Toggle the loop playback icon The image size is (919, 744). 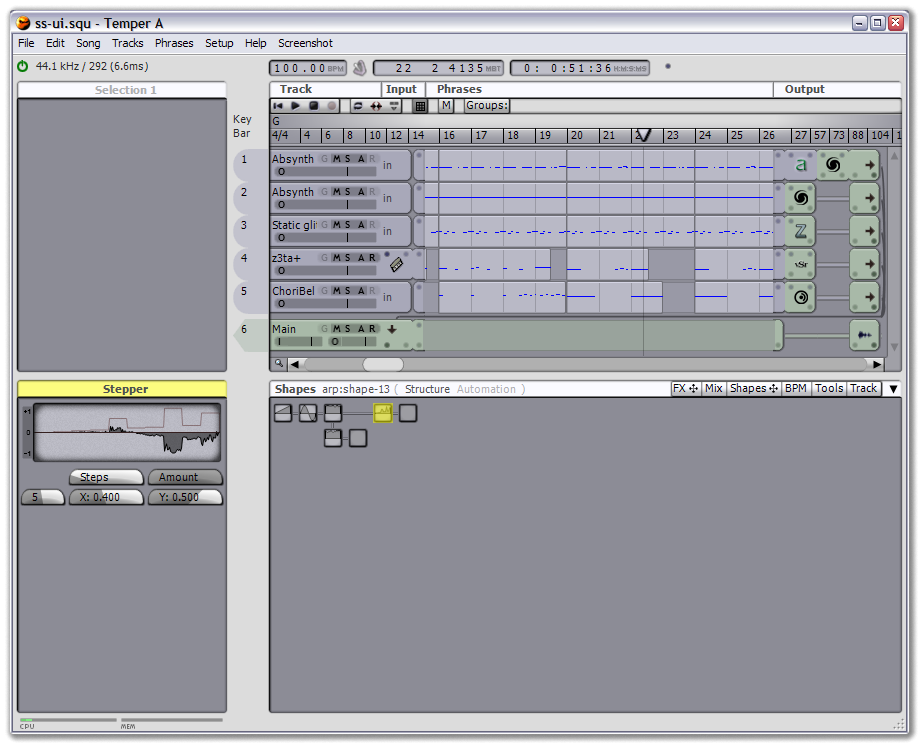358,106
